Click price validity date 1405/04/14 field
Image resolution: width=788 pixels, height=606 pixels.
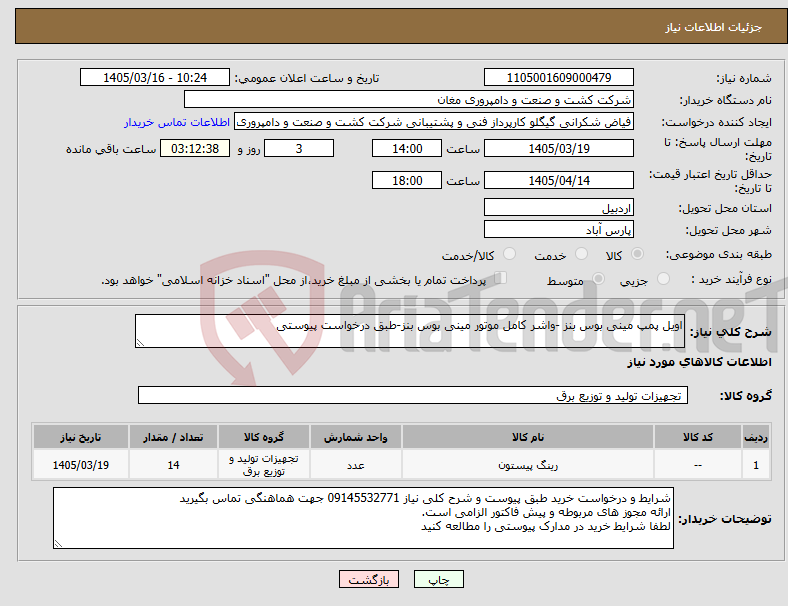(x=558, y=180)
